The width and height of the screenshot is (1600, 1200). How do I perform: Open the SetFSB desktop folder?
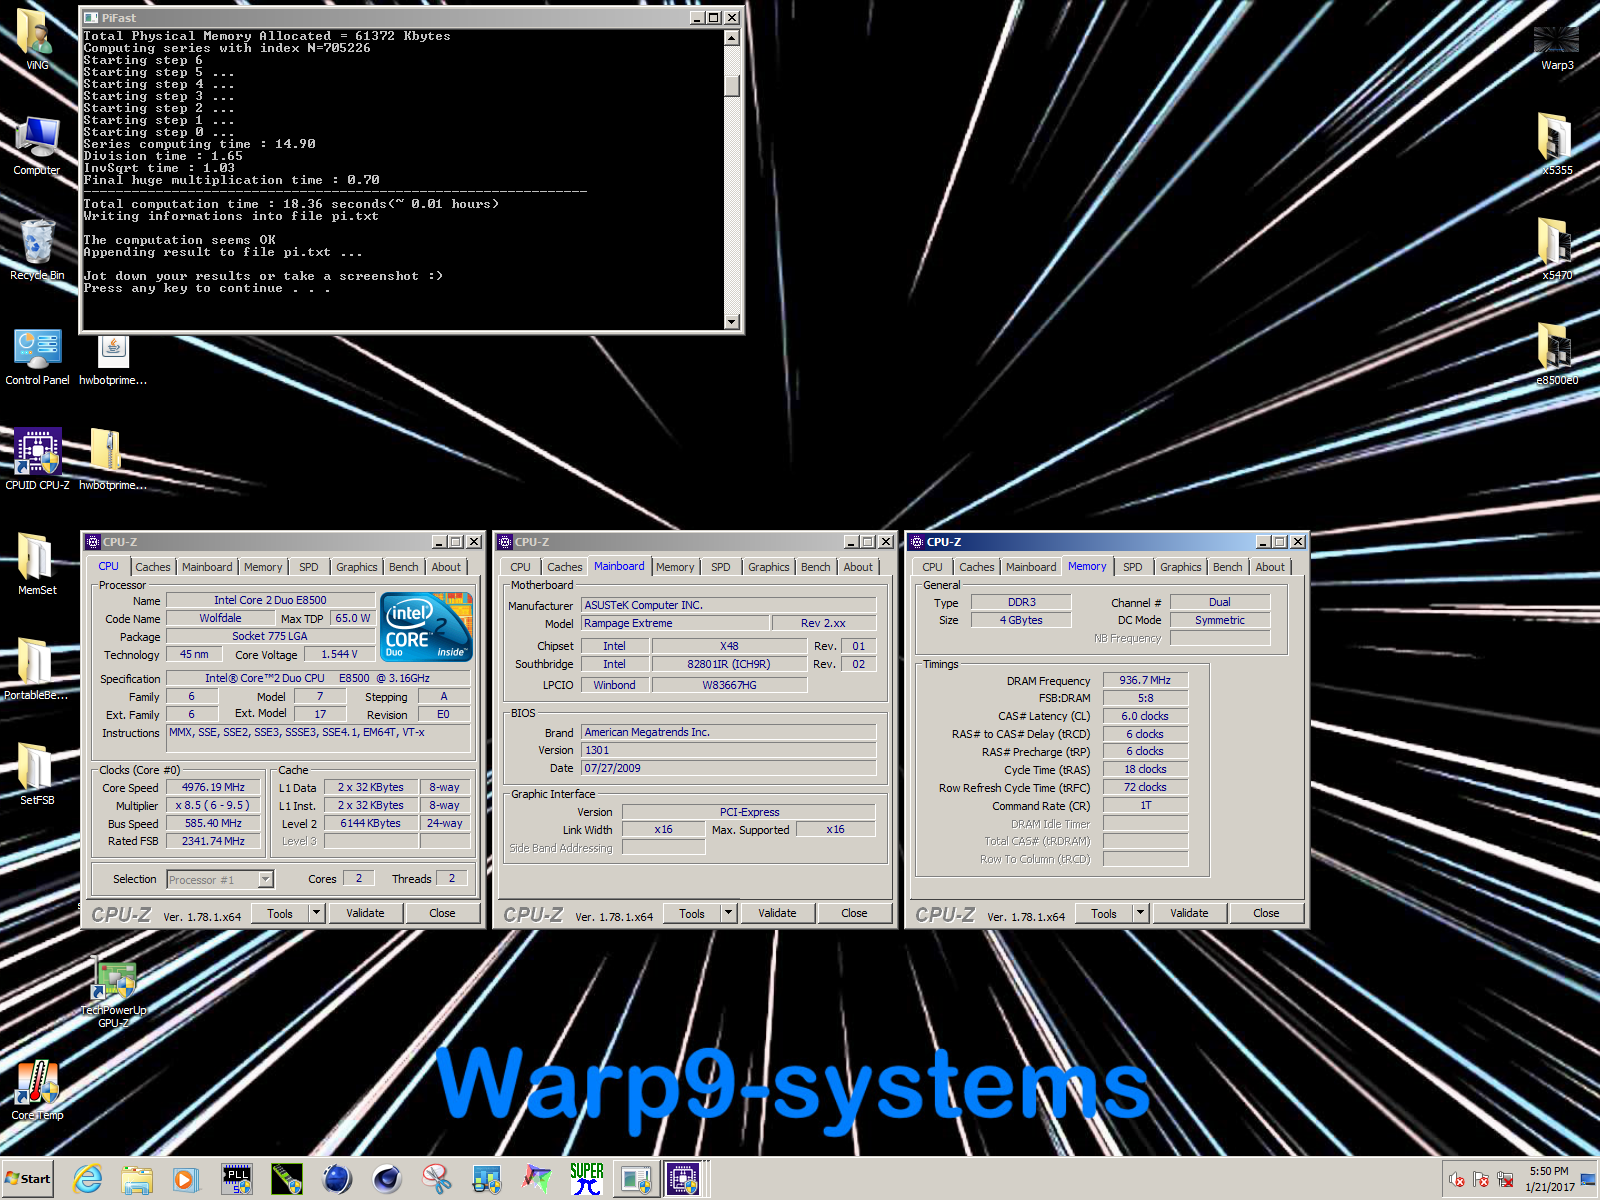tap(37, 773)
